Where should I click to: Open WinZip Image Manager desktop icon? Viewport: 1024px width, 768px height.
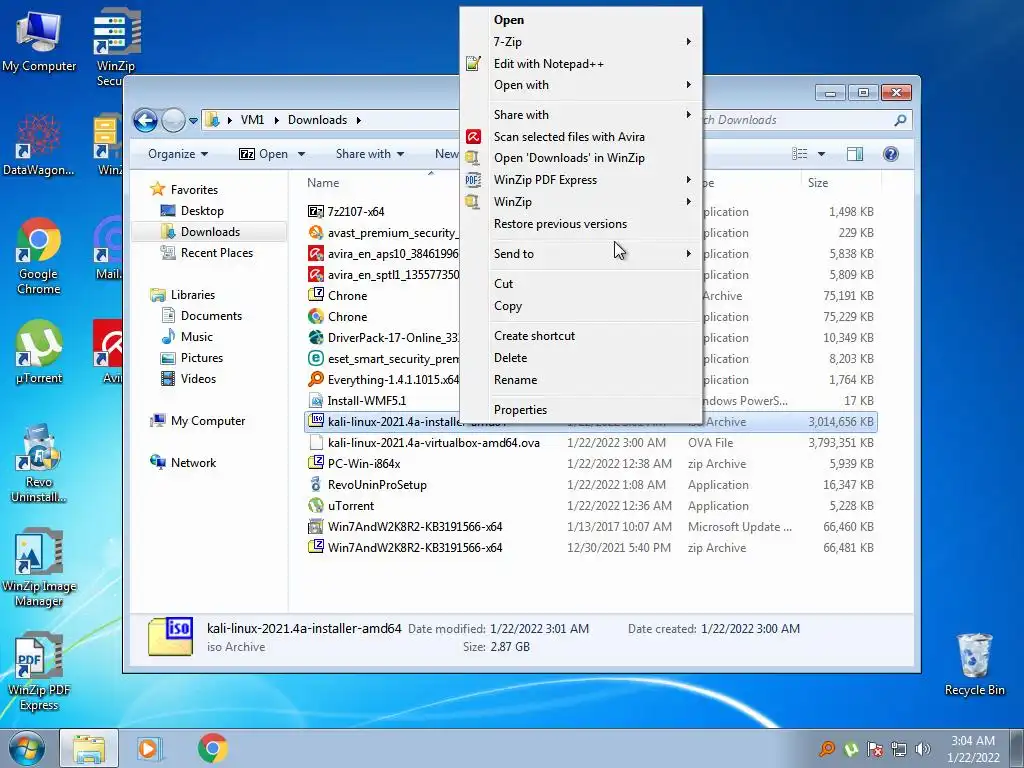point(39,567)
